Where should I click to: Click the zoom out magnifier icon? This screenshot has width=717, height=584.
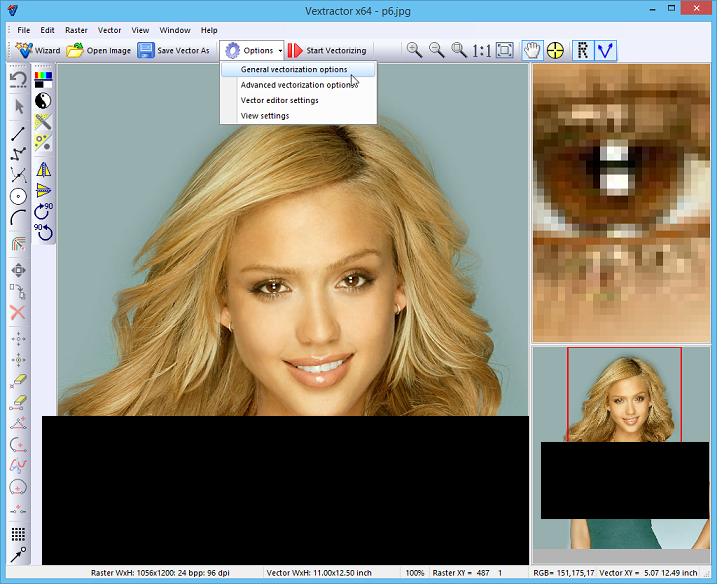point(436,50)
